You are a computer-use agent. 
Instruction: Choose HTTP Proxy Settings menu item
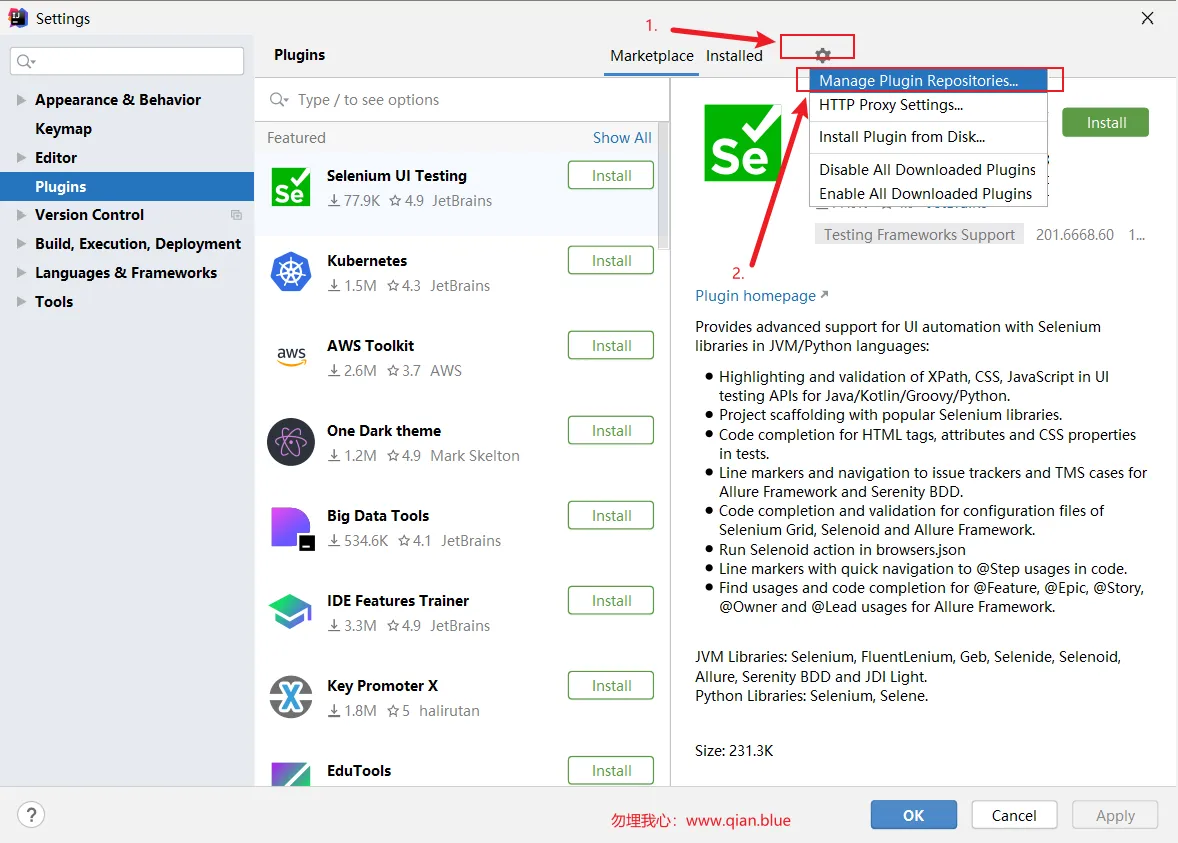click(x=928, y=104)
